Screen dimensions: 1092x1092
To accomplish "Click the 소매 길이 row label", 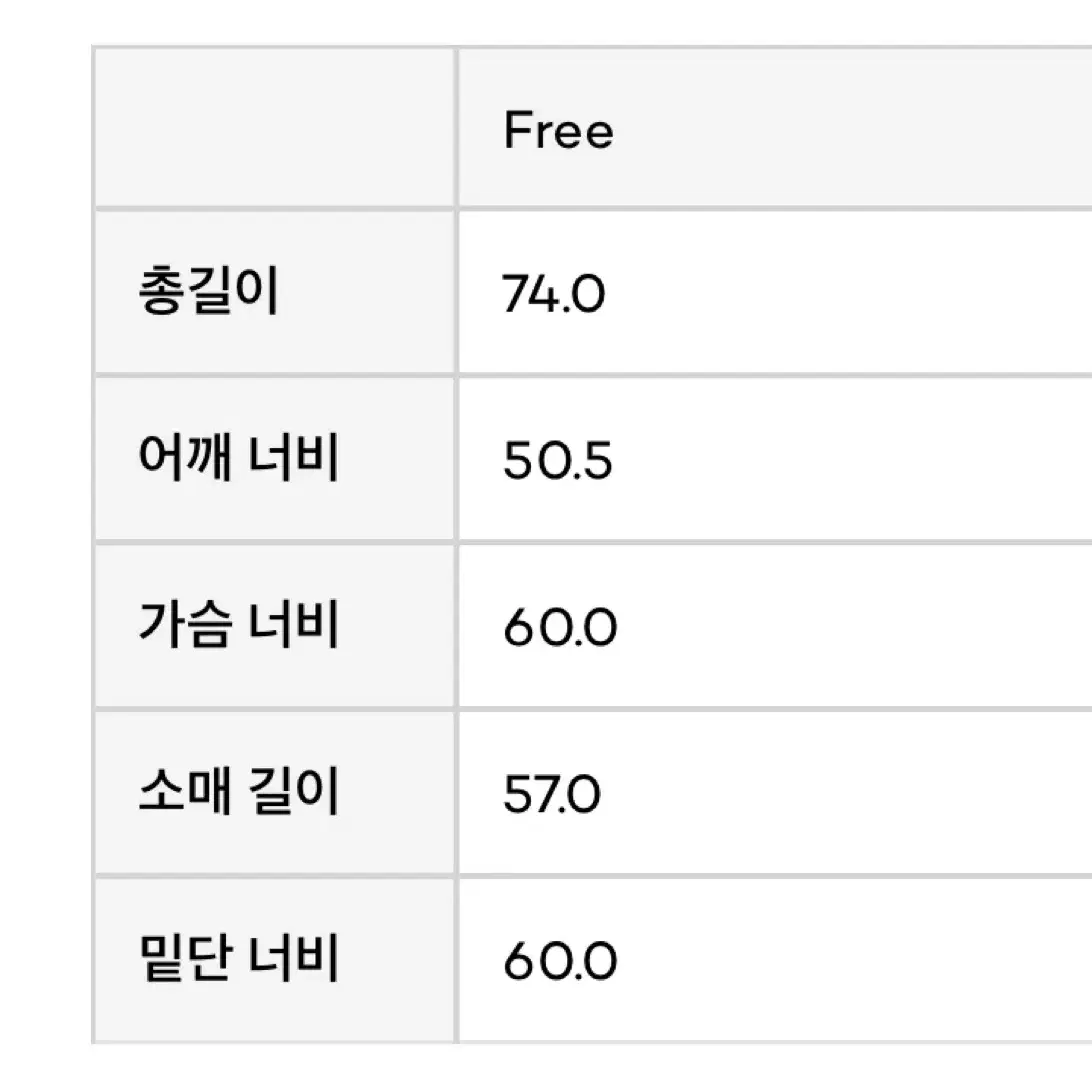I will (239, 792).
